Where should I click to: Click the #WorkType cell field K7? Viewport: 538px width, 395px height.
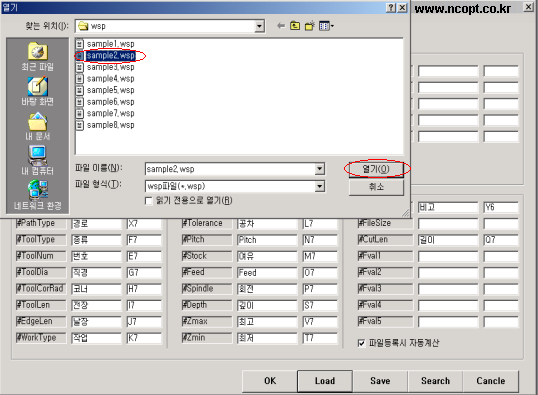click(x=144, y=338)
